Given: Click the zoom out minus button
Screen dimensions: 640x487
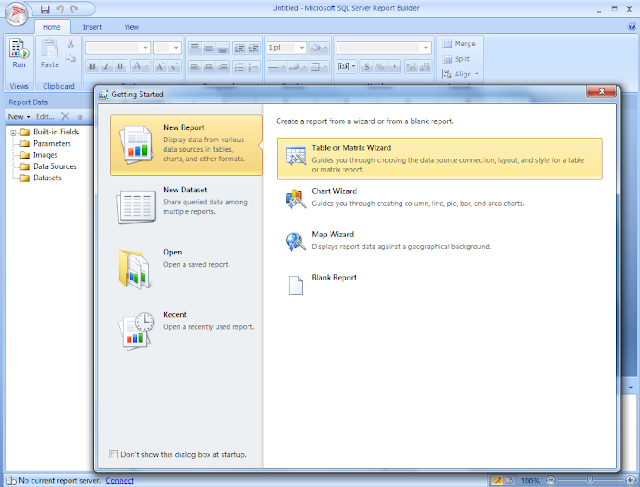Looking at the screenshot, I should (551, 480).
